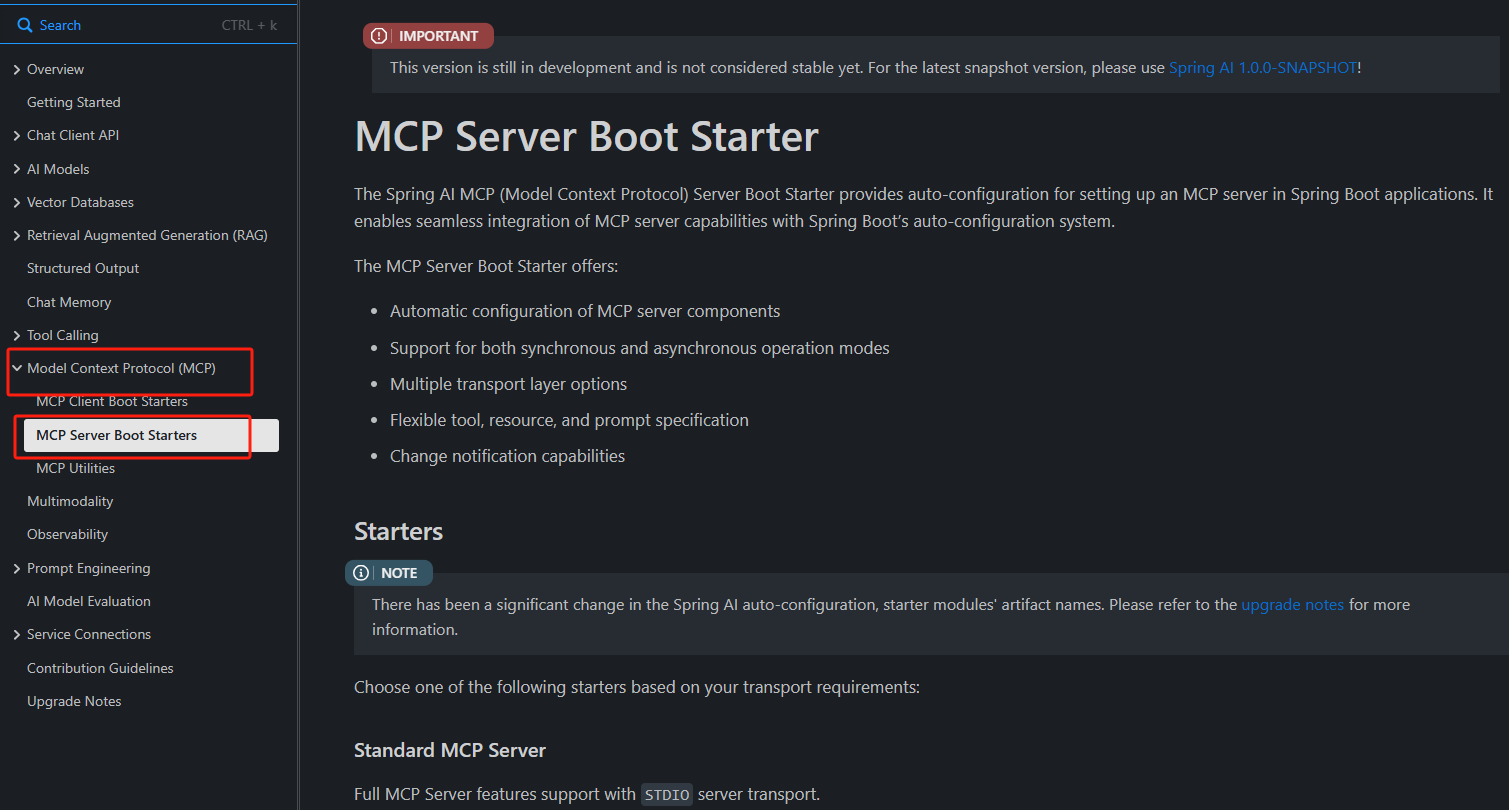Expand the Prompt Engineering chevron
The width and height of the screenshot is (1509, 810).
click(x=17, y=568)
